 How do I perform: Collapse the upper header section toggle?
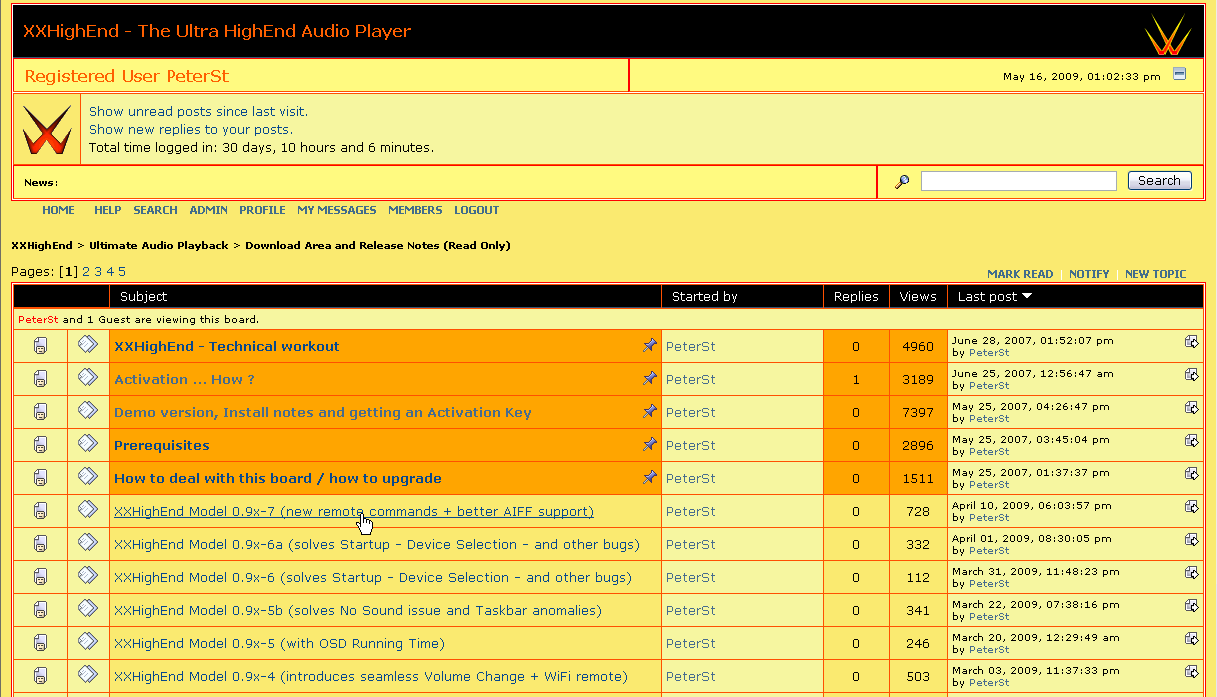tap(1179, 74)
